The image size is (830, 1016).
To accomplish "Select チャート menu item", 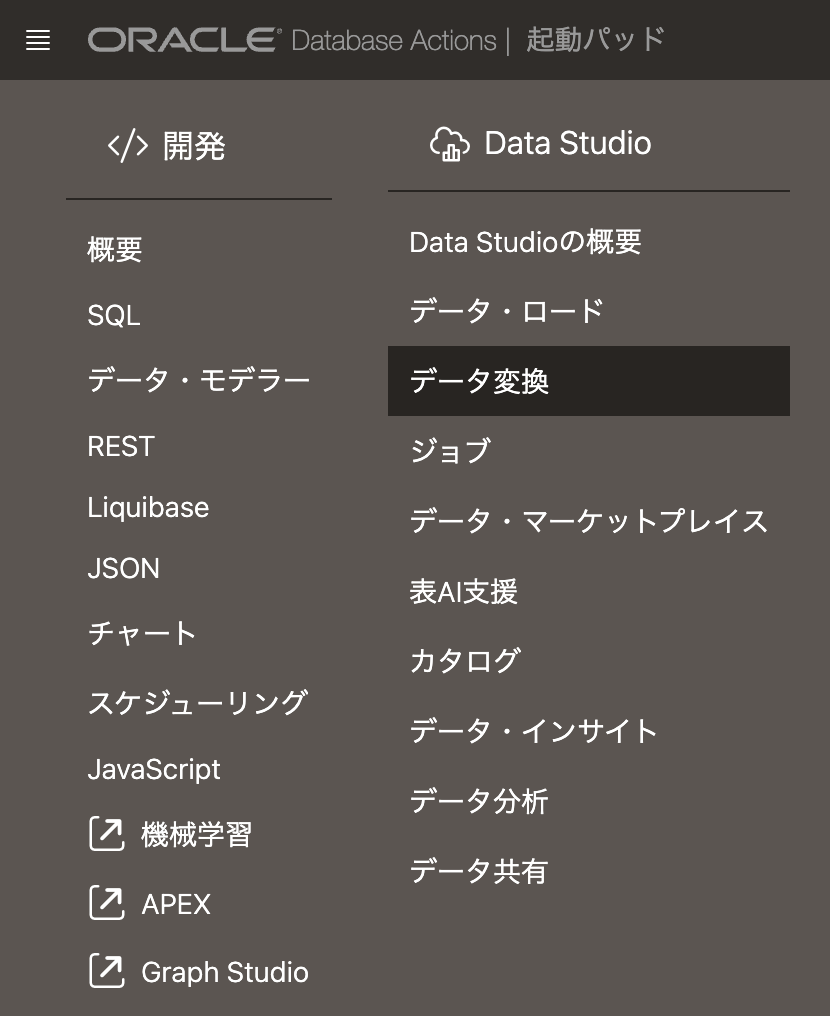I will tap(141, 634).
